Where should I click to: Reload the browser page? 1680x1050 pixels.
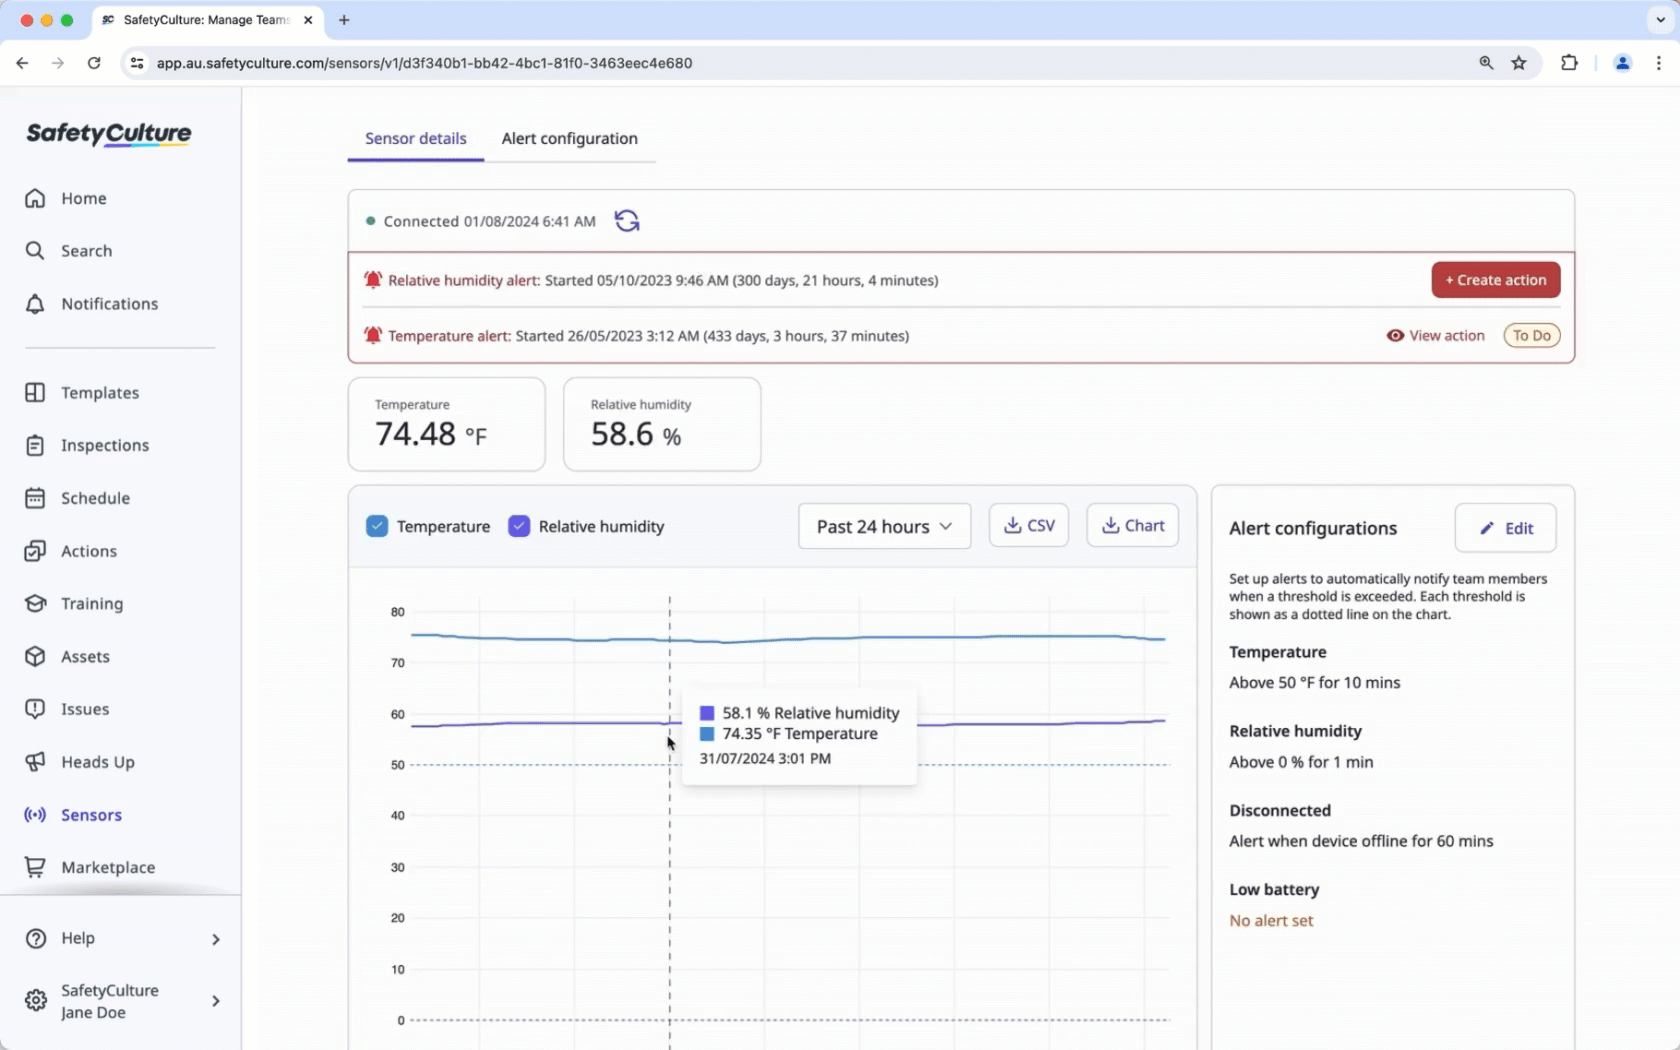tap(94, 63)
